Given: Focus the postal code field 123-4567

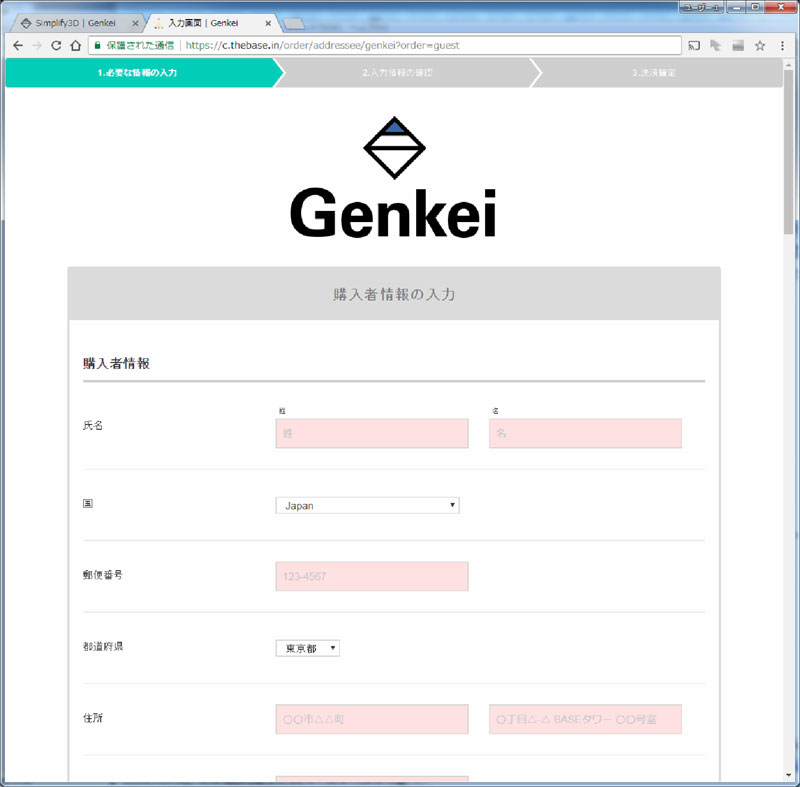Looking at the screenshot, I should point(371,576).
